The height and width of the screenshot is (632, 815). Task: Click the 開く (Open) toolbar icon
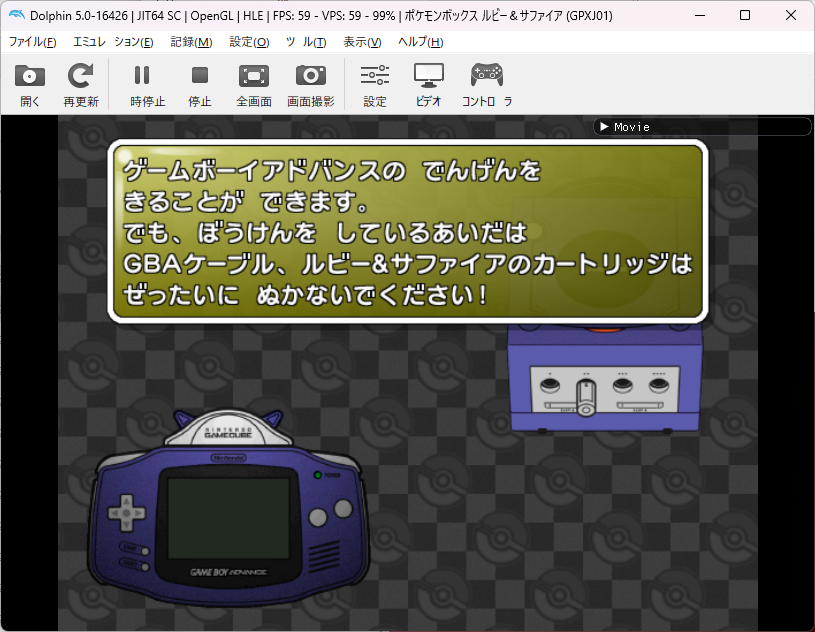coord(30,85)
